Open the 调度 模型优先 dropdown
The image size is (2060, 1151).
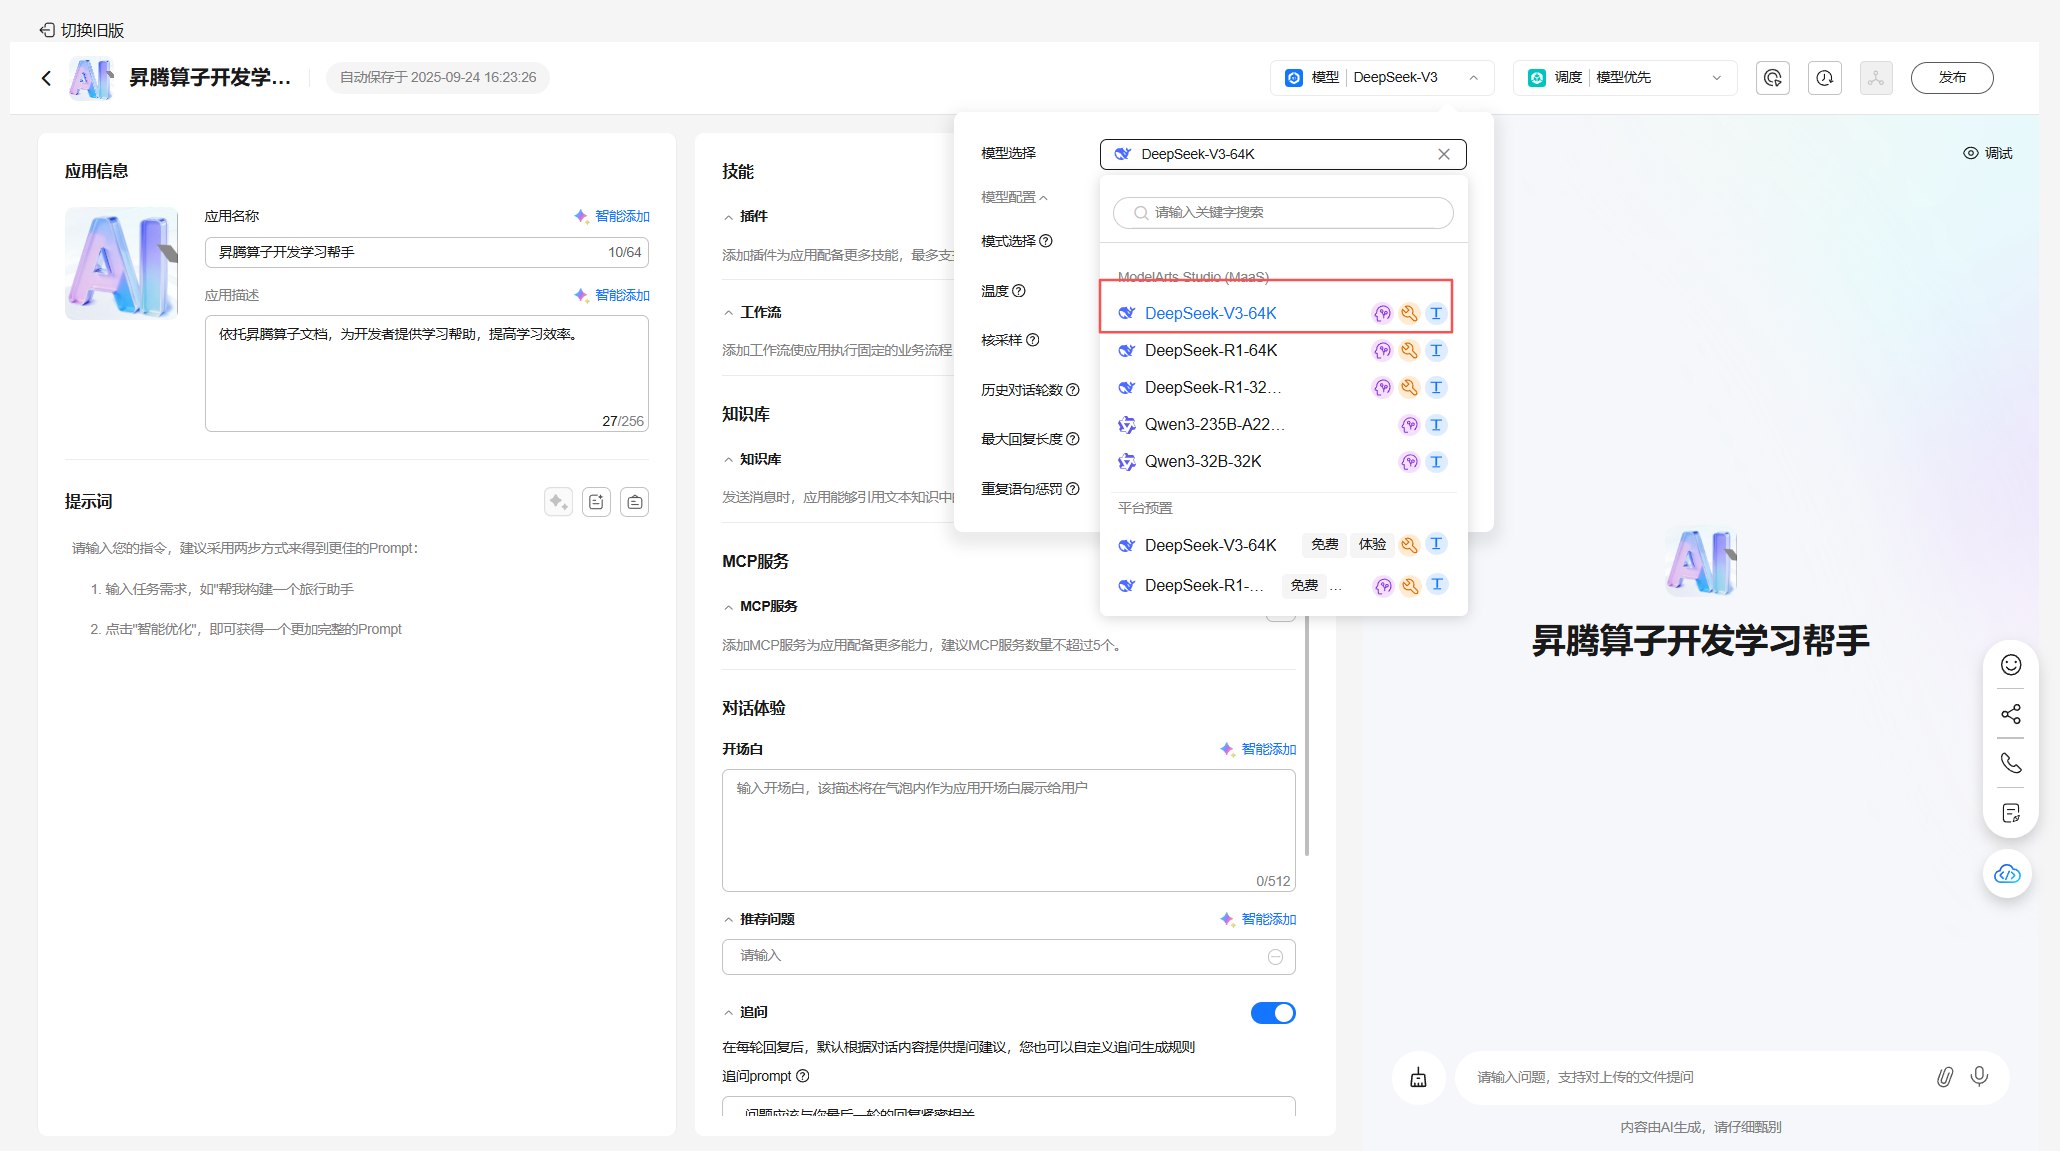1624,78
